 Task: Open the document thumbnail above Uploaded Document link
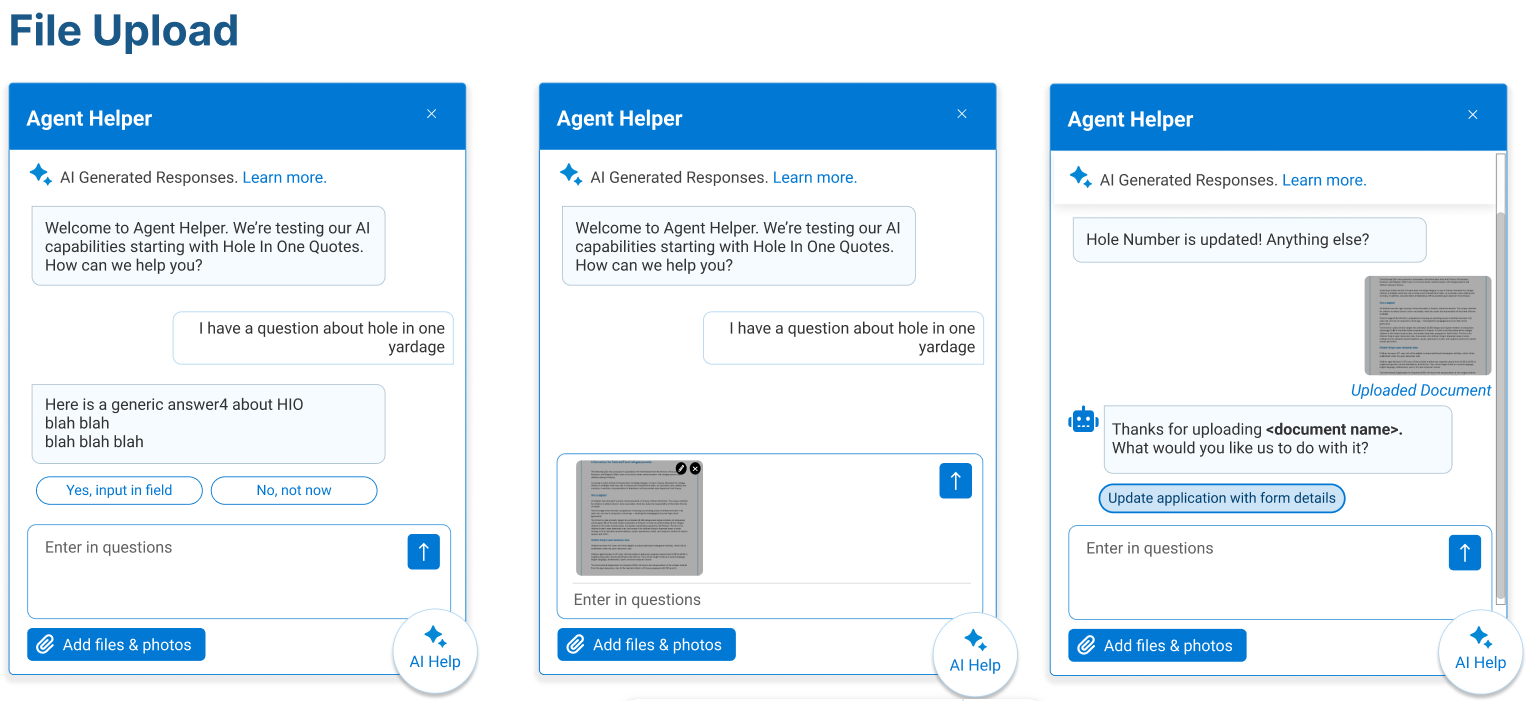(x=1428, y=325)
